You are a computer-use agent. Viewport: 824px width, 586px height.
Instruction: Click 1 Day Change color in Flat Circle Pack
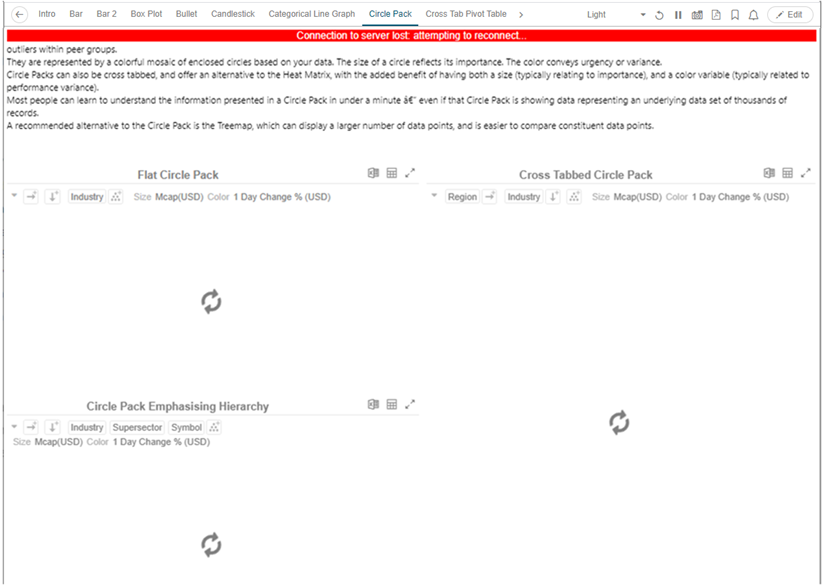282,197
